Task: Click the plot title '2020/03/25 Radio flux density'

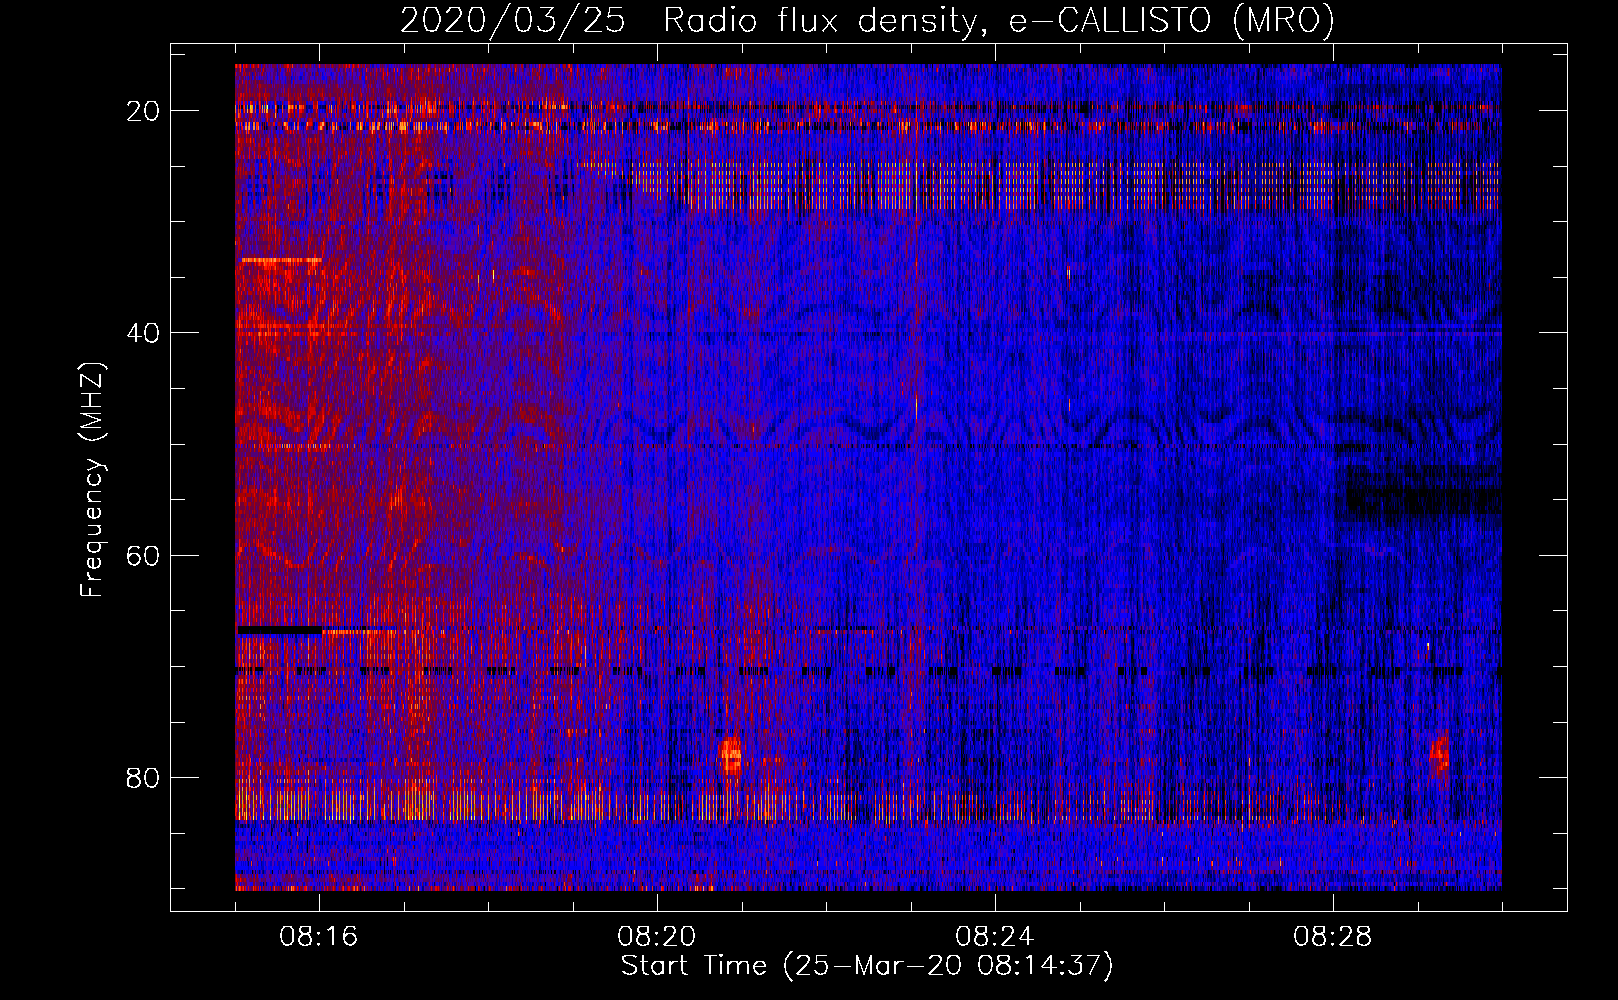Action: pos(867,20)
